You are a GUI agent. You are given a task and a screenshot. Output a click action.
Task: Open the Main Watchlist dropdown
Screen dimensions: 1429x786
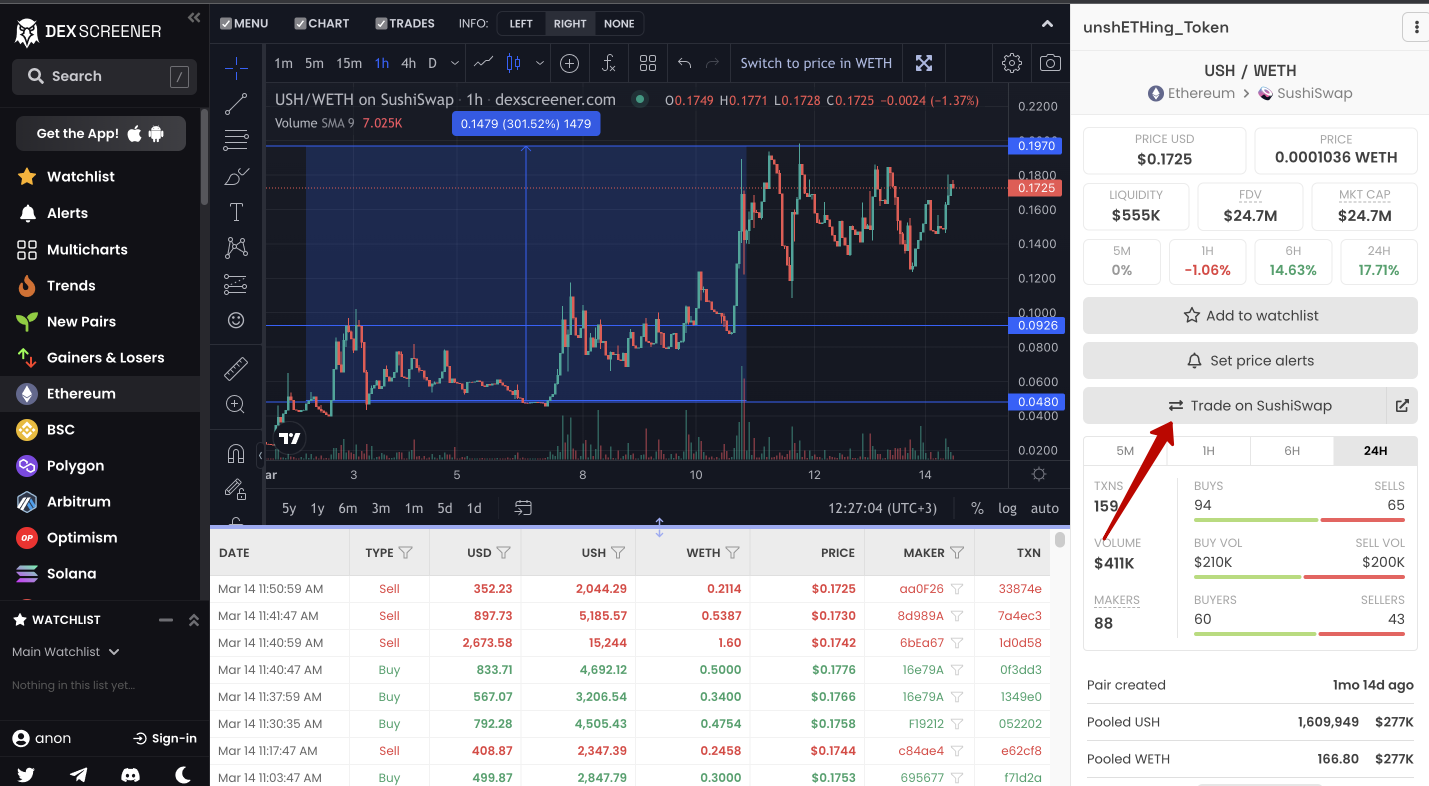(66, 652)
